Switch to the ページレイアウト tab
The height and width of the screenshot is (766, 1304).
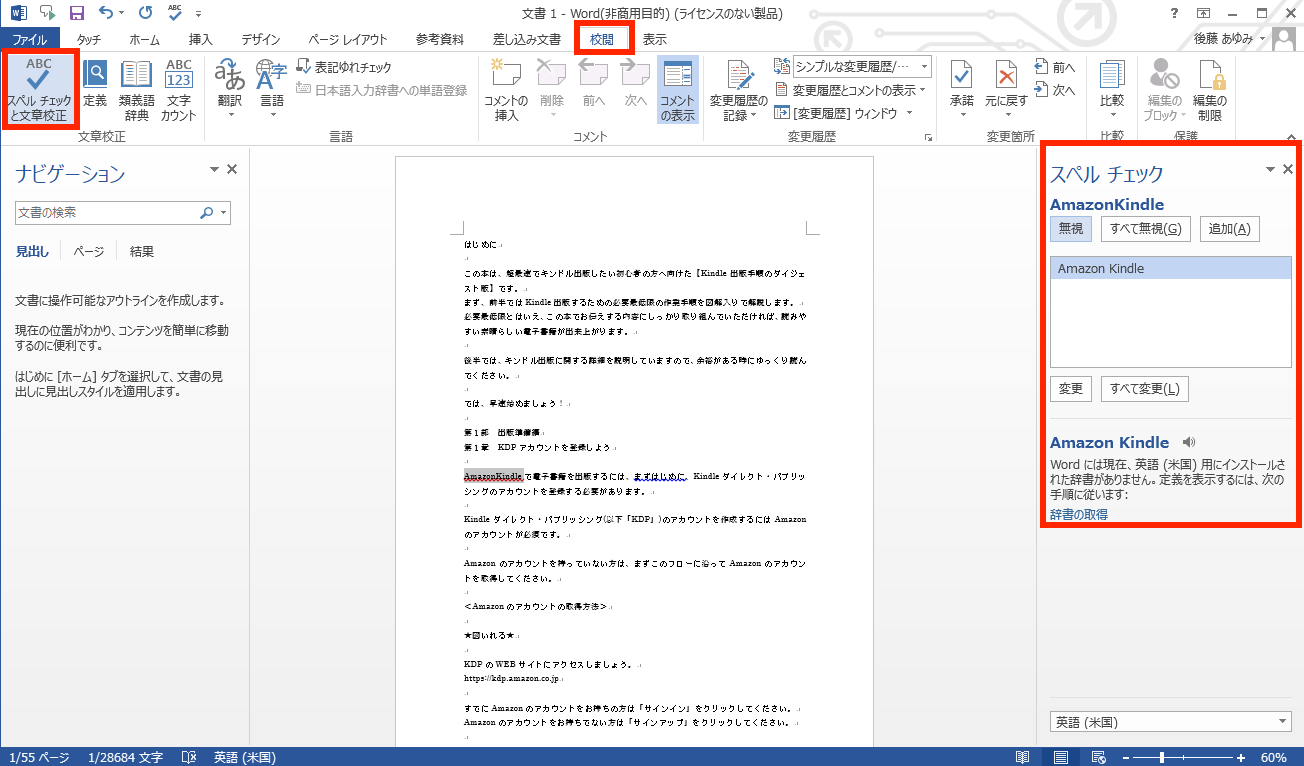coord(348,40)
